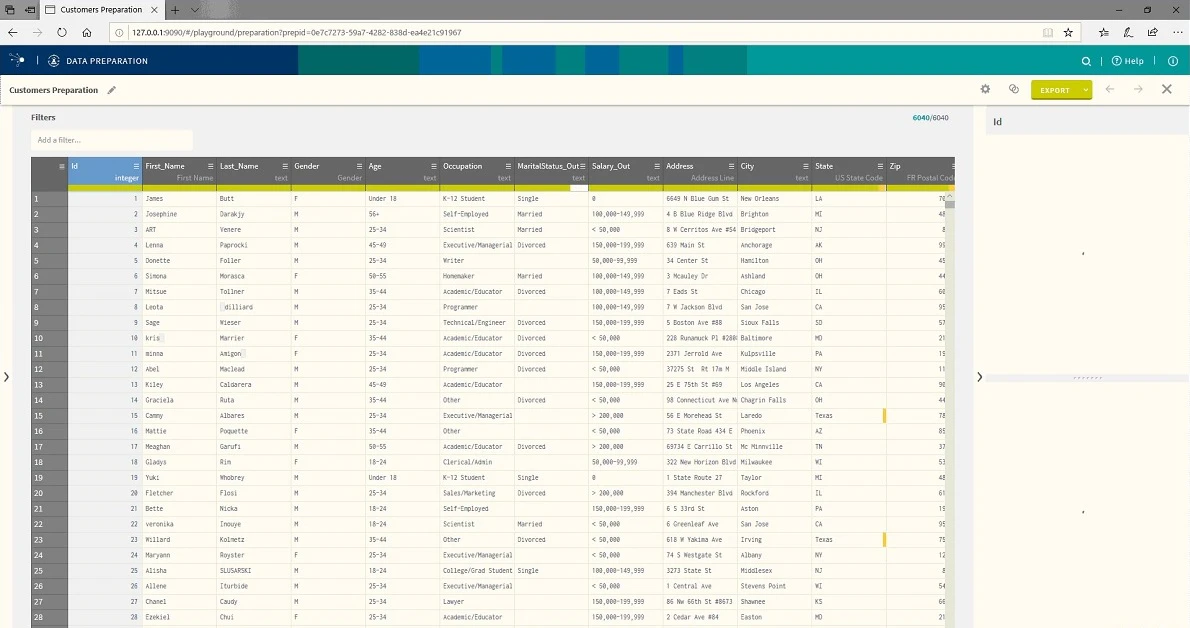Open the info icon in the header
This screenshot has height=628, width=1190.
pos(1173,61)
